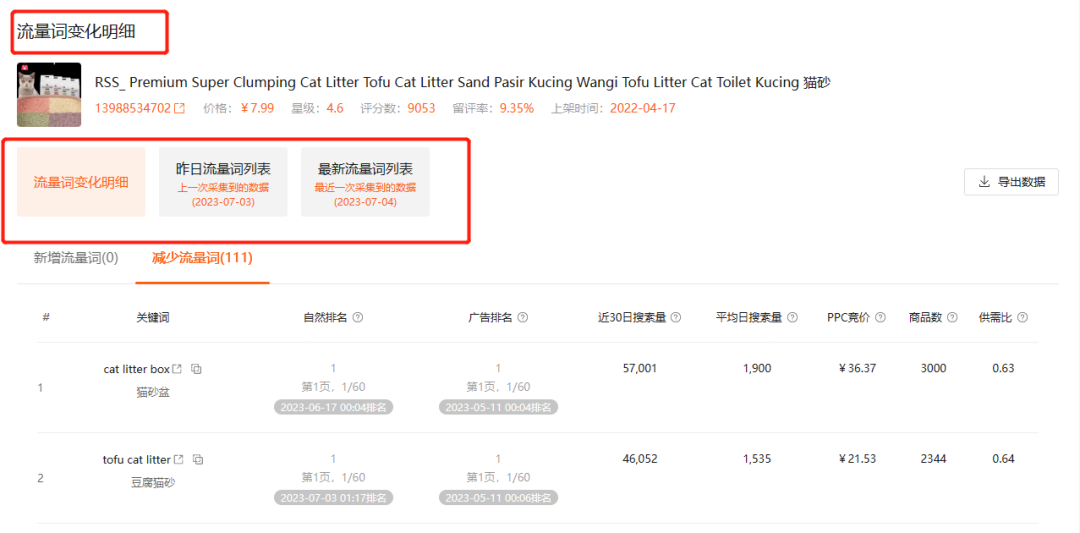Click help icon next to 自然排名 column
Screen dimensions: 1080x533
tap(357, 317)
